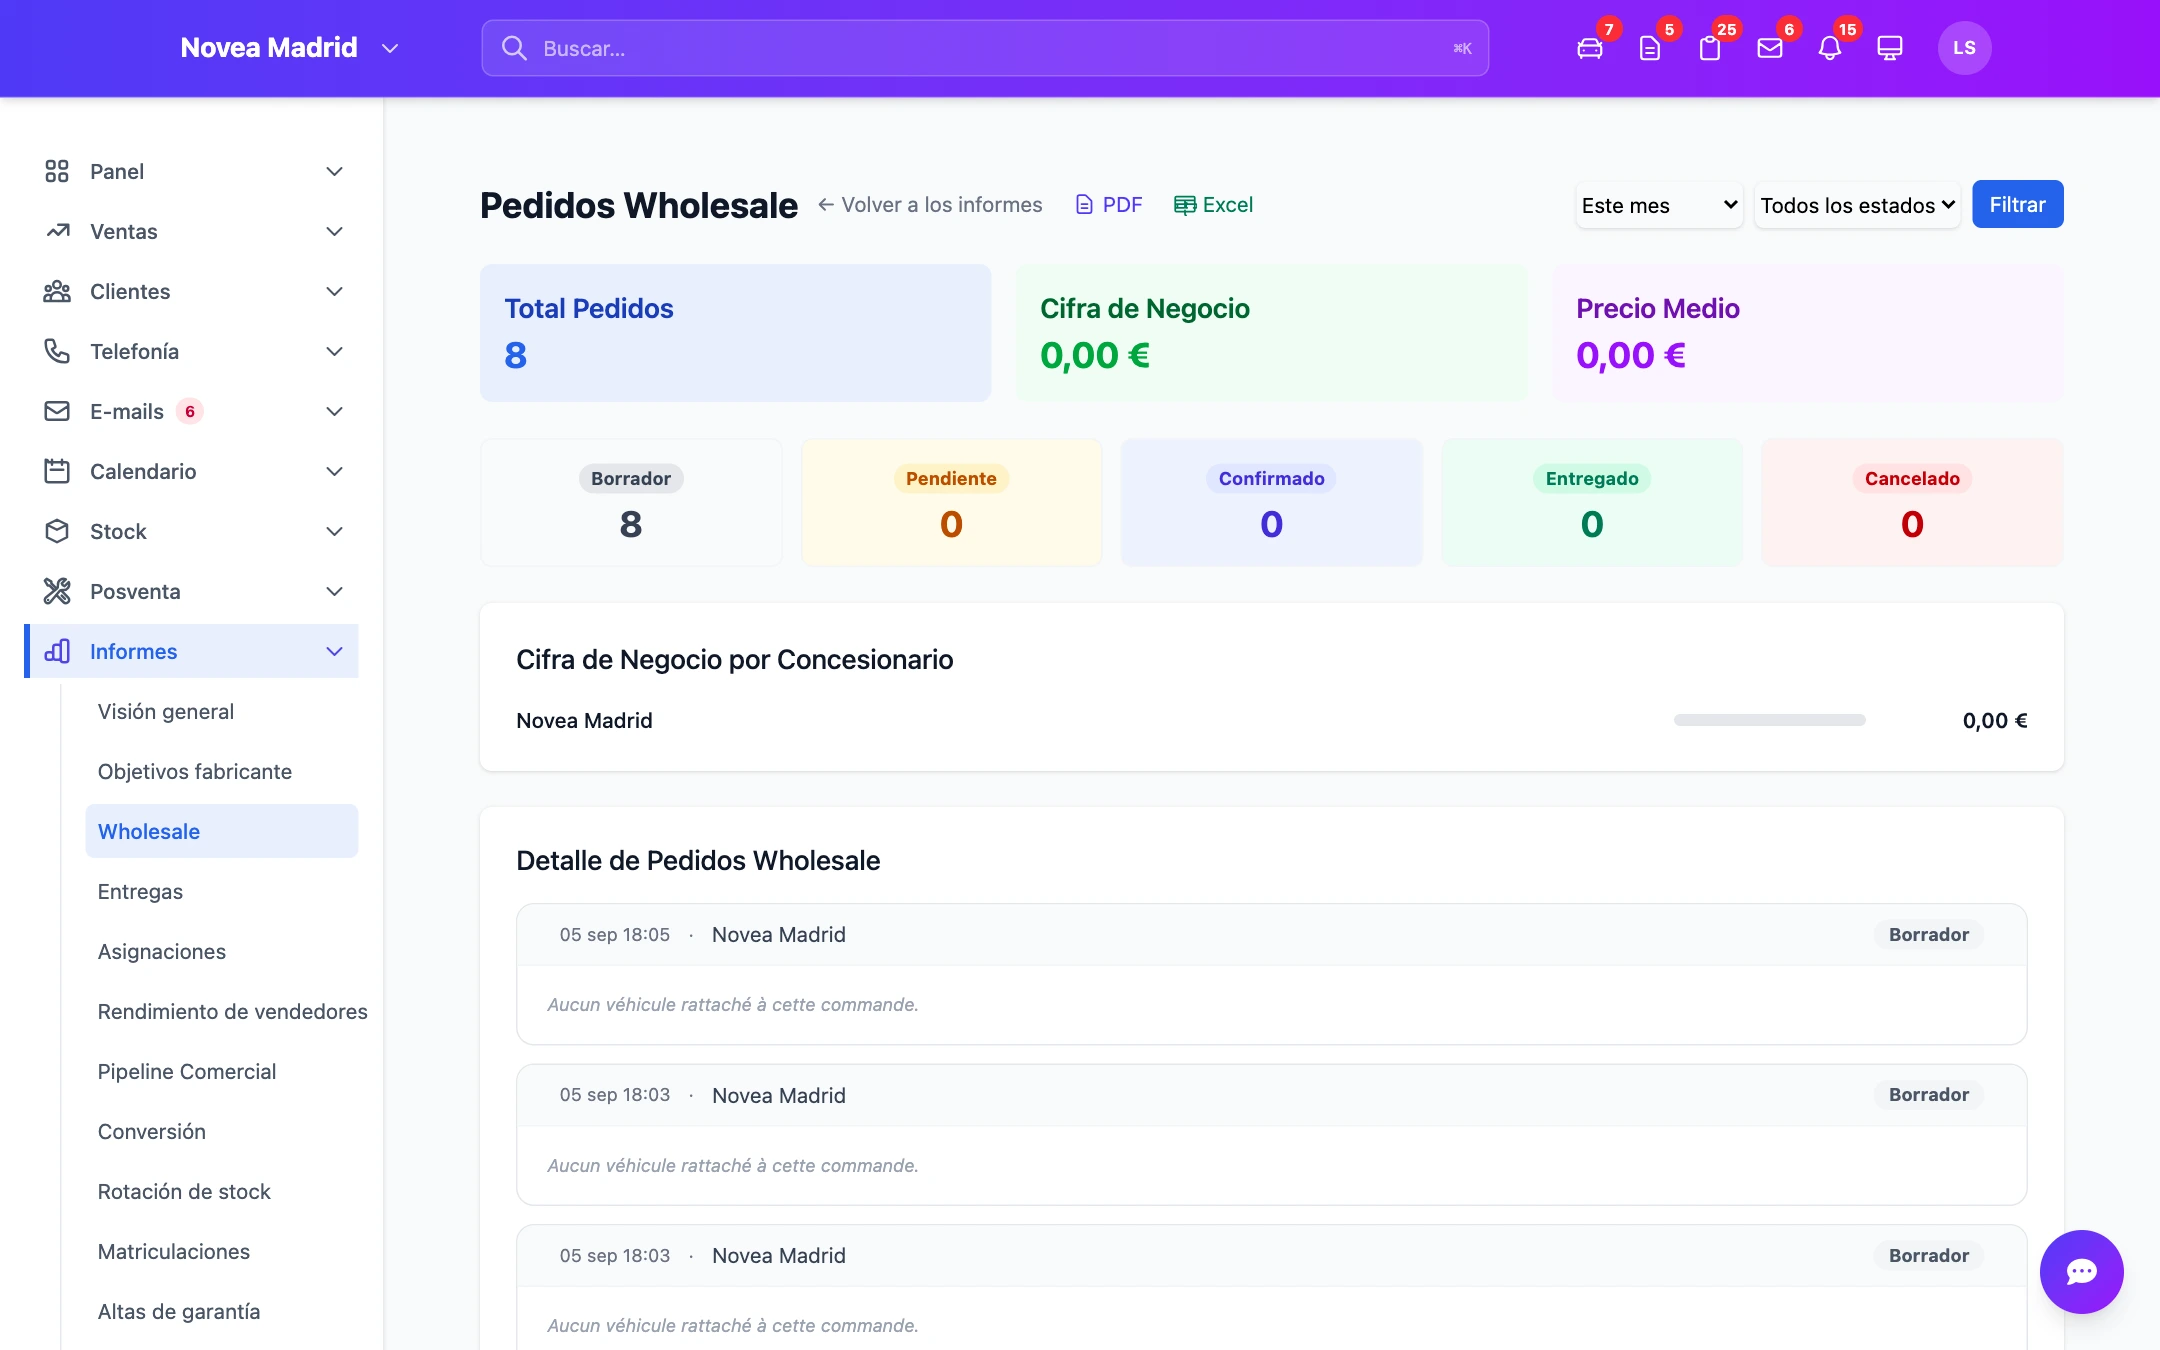Click the Novea Madrid revenue progress bar
This screenshot has width=2160, height=1350.
[x=1769, y=720]
